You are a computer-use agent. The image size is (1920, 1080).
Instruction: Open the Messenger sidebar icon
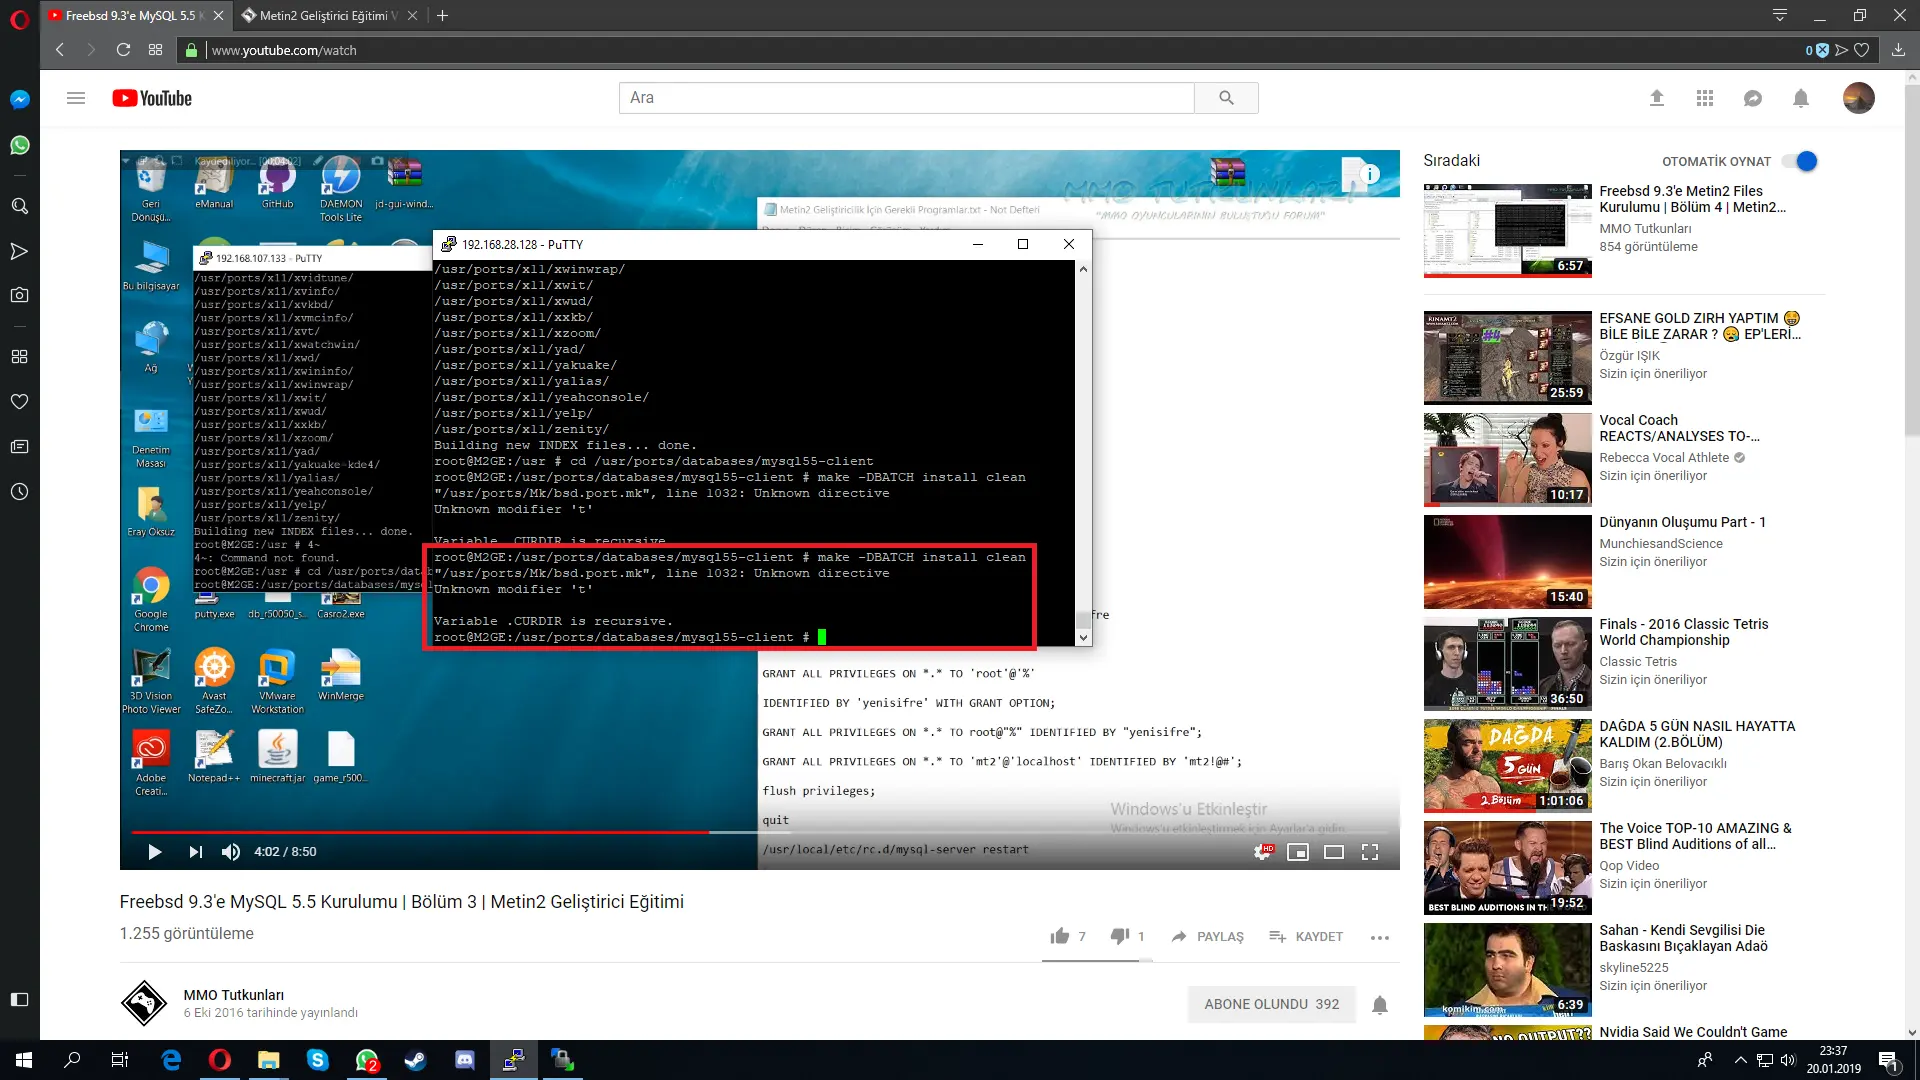click(19, 99)
